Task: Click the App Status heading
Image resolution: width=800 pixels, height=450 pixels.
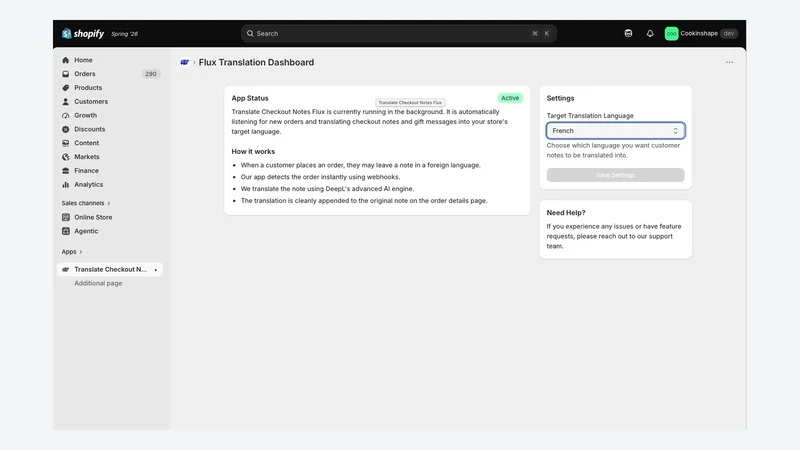Action: (x=250, y=98)
